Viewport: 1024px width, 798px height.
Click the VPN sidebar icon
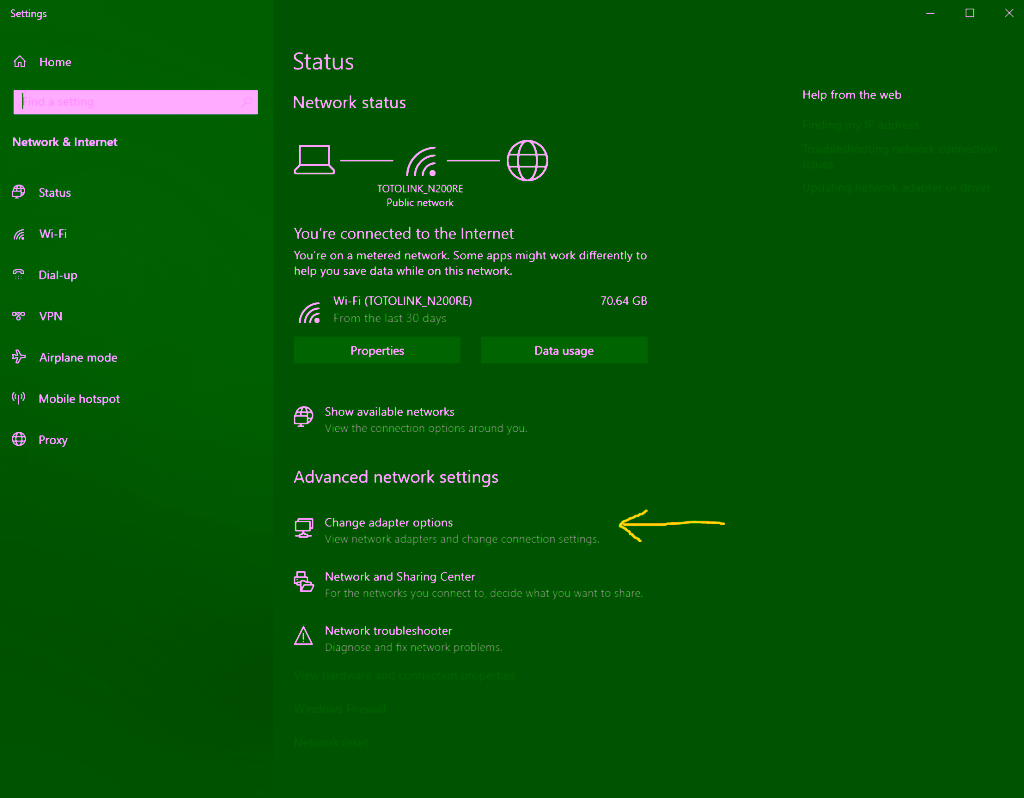click(19, 316)
